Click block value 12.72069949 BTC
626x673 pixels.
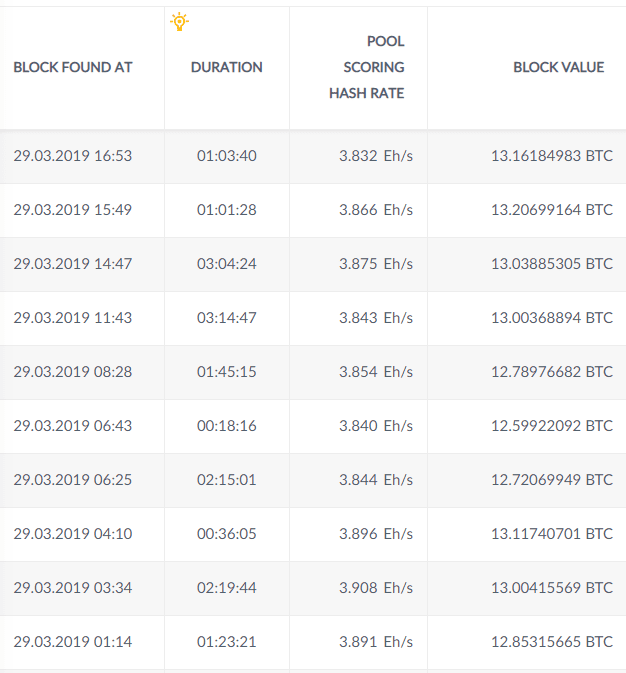click(x=552, y=480)
